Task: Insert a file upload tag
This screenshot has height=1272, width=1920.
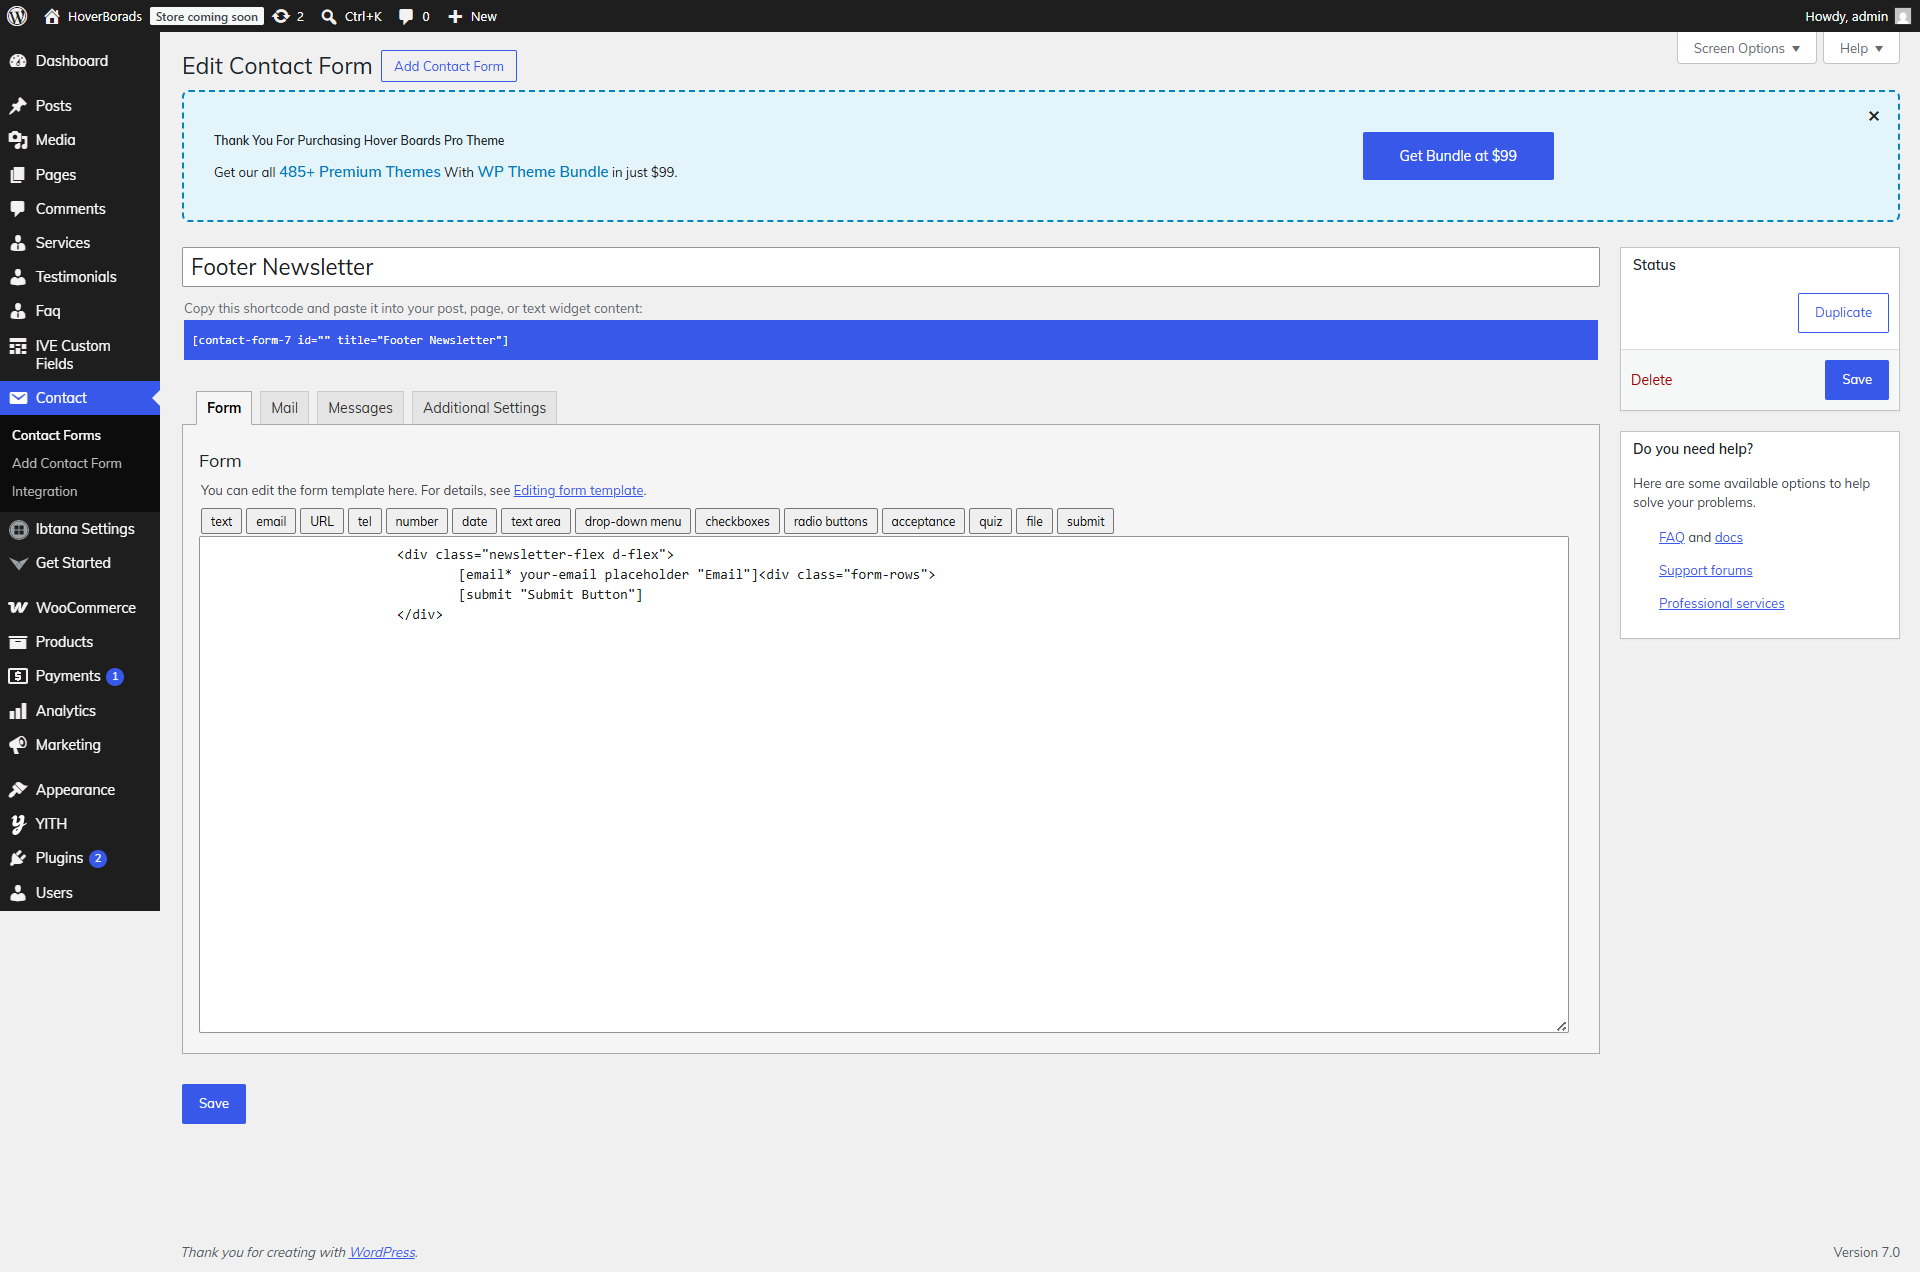Action: [1034, 521]
